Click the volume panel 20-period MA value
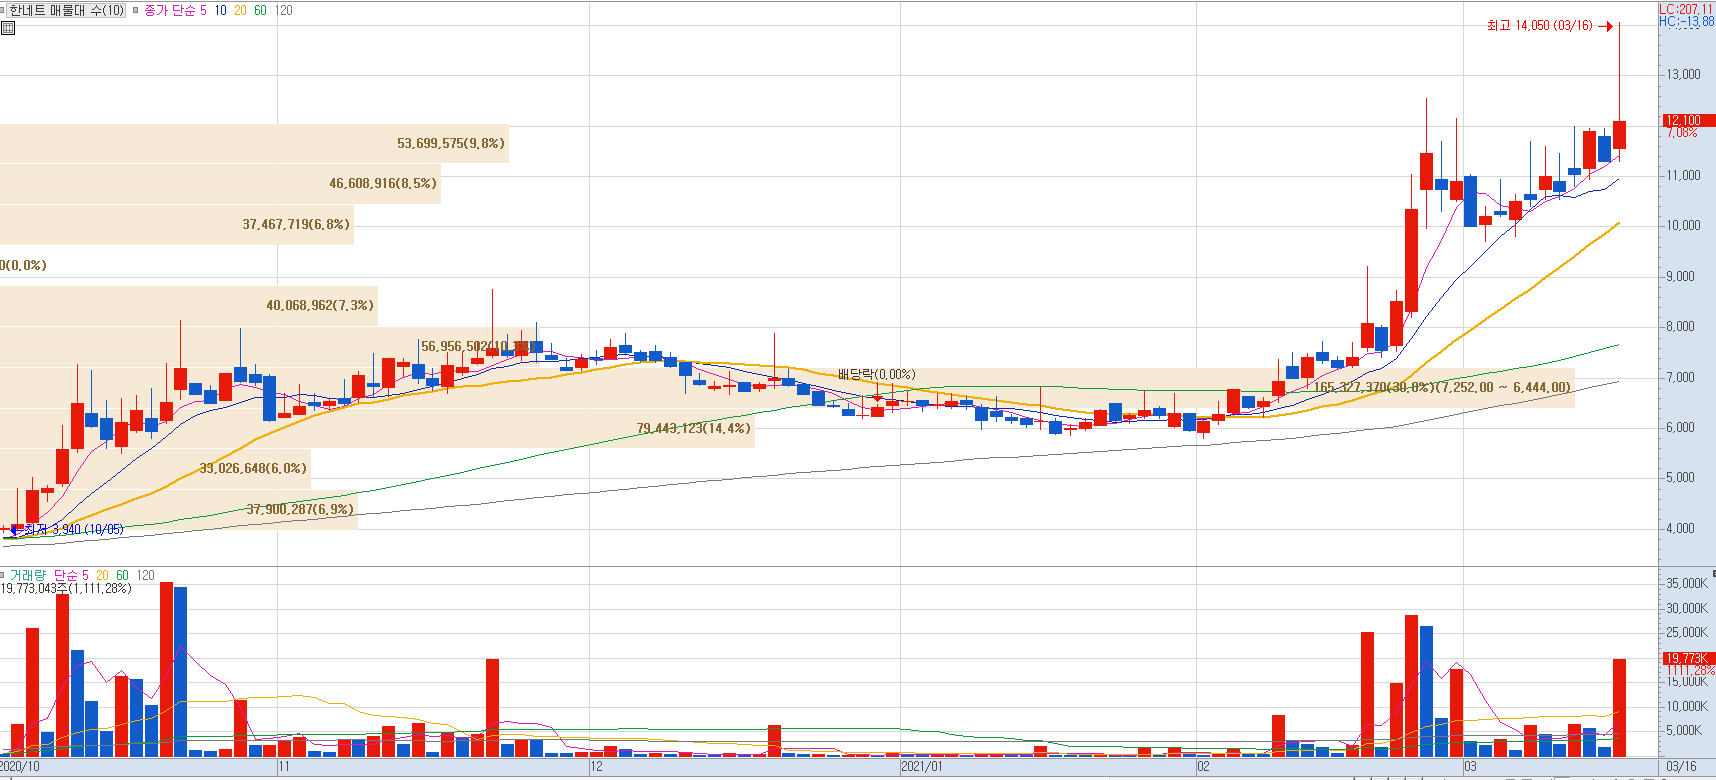This screenshot has width=1716, height=780. point(102,575)
